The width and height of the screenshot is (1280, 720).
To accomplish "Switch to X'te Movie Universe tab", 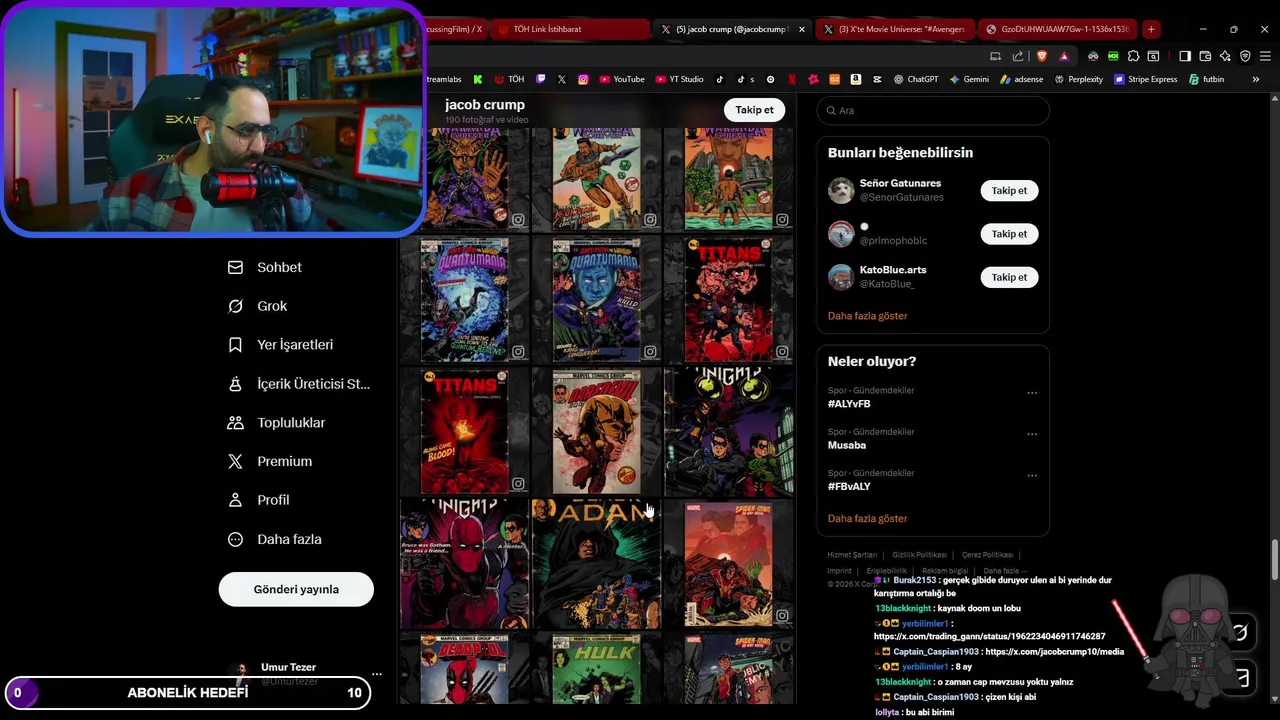I will pyautogui.click(x=893, y=29).
